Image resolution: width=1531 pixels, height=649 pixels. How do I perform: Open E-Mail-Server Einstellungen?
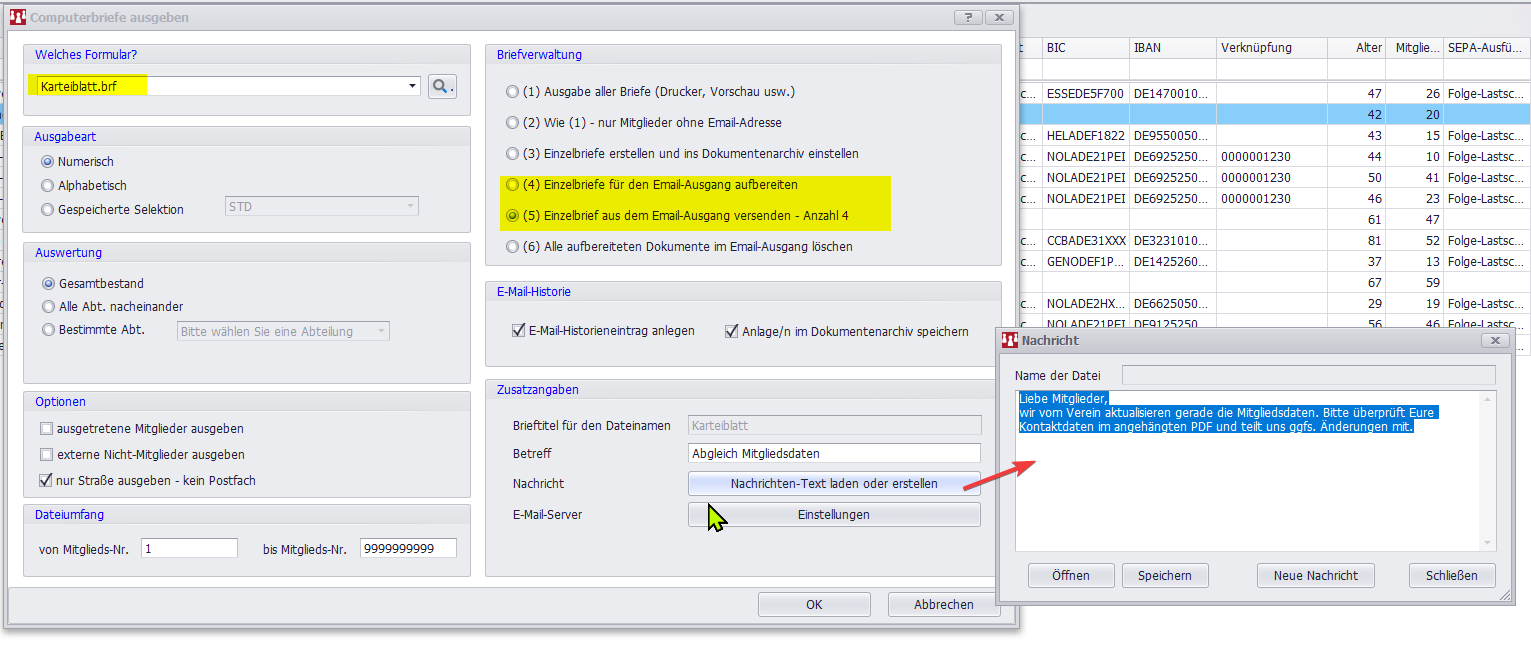click(x=833, y=515)
